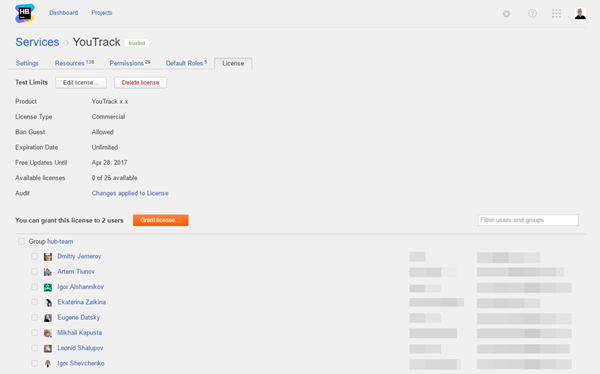Screen dimensions: 600x374
Task: Check the Group hub-team checkbox
Action: pos(21,241)
